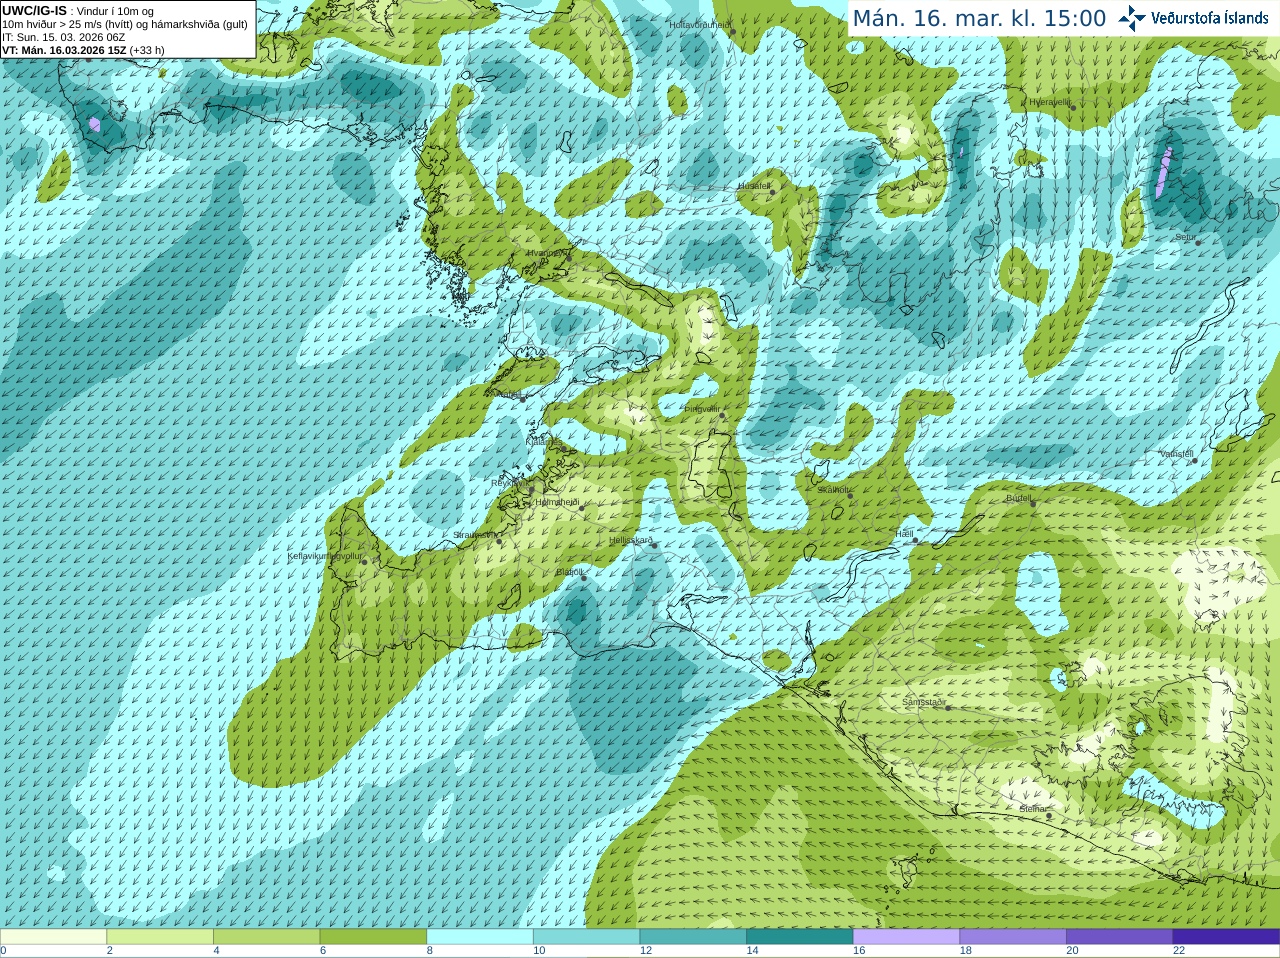This screenshot has height=958, width=1280.
Task: Select the 20–22 m/s purple legend swatch
Action: tap(1120, 937)
